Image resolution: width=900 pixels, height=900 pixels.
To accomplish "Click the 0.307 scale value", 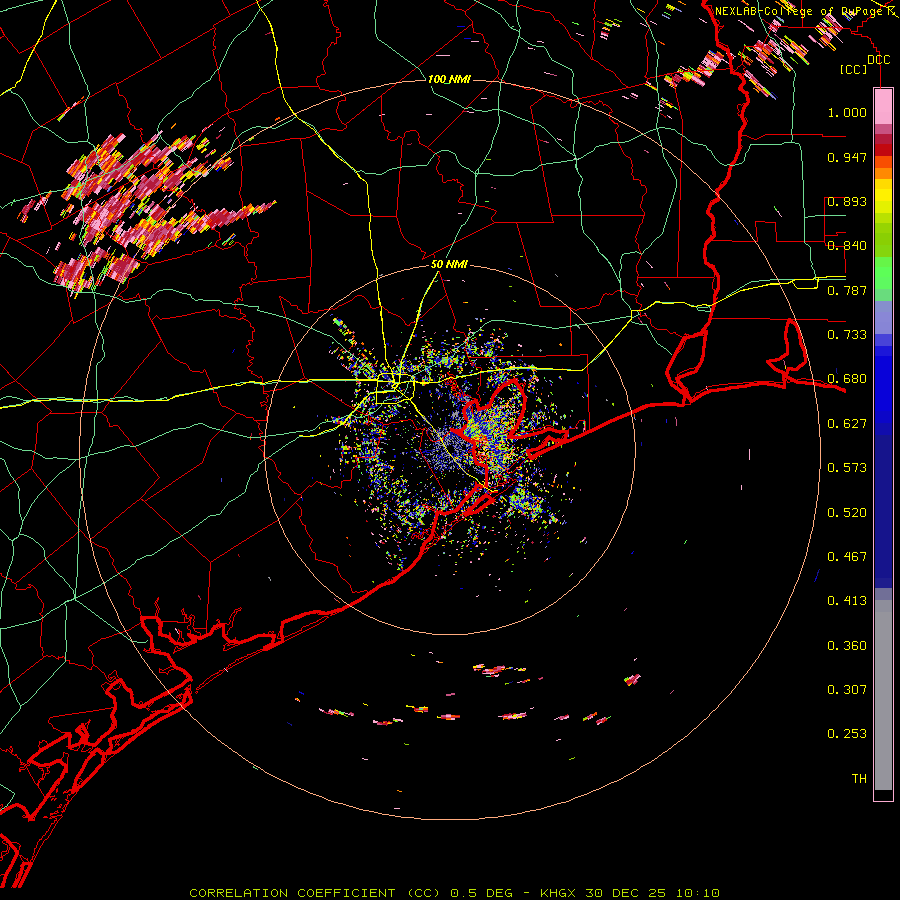I will [x=847, y=690].
